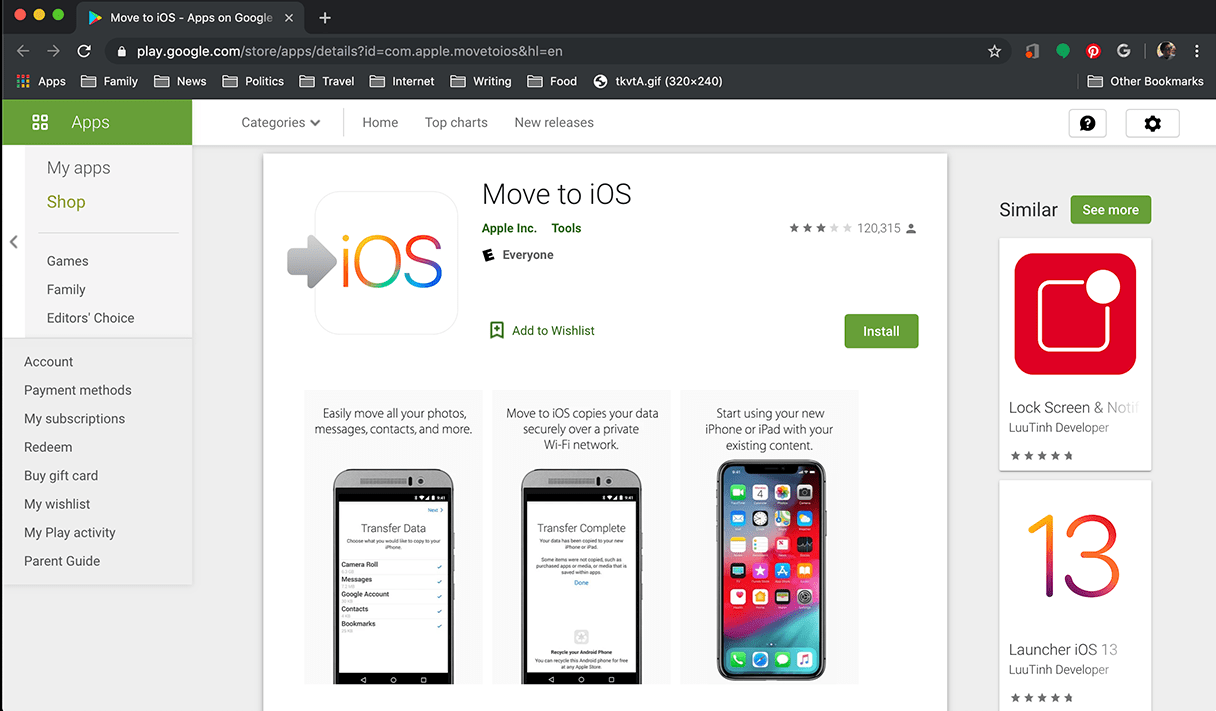The height and width of the screenshot is (711, 1216).
Task: Click the user profile avatar
Action: (1165, 51)
